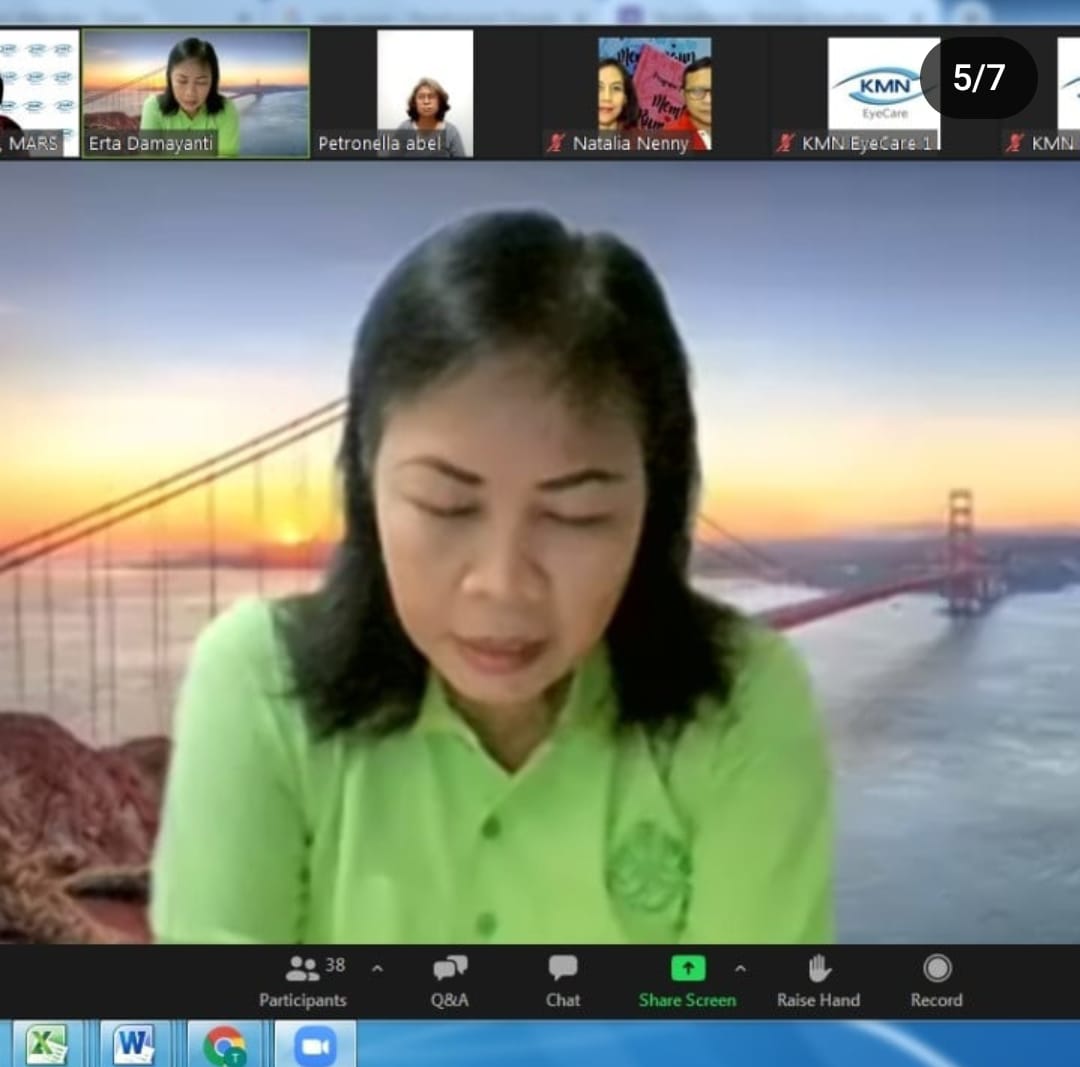Expand the chevron next to Participants
Image resolution: width=1080 pixels, height=1067 pixels.
pos(377,968)
